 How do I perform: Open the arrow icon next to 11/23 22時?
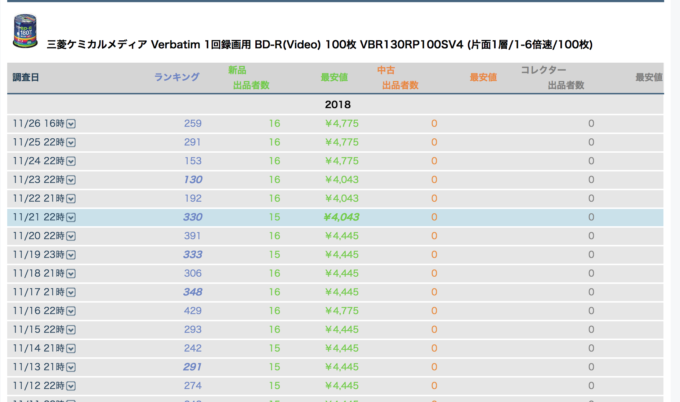point(71,180)
